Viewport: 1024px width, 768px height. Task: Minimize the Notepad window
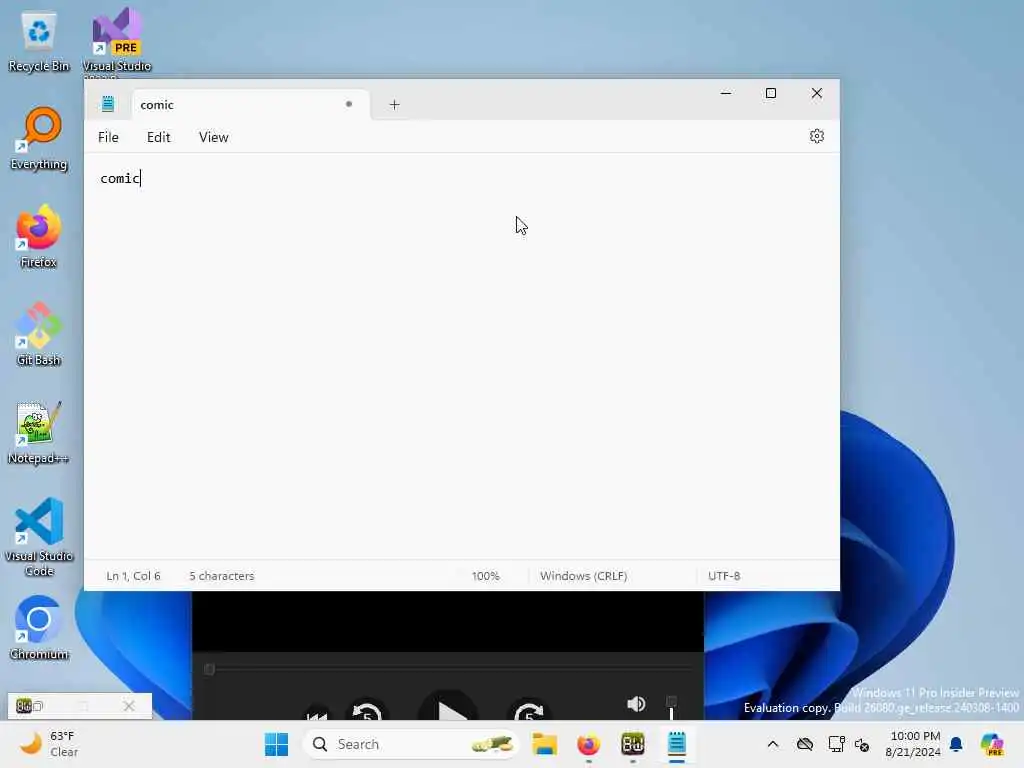tap(726, 93)
